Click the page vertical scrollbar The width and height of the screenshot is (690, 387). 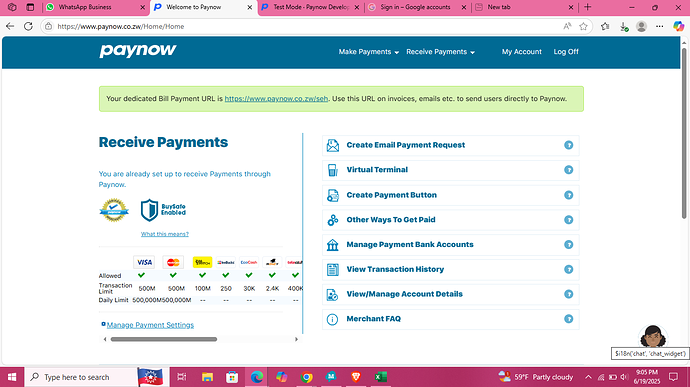684,132
